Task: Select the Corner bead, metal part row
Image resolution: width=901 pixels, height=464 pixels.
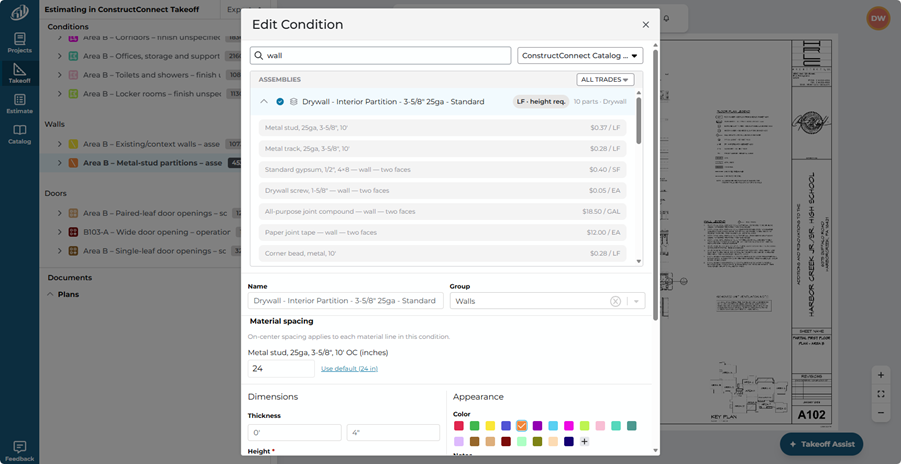Action: 442,253
